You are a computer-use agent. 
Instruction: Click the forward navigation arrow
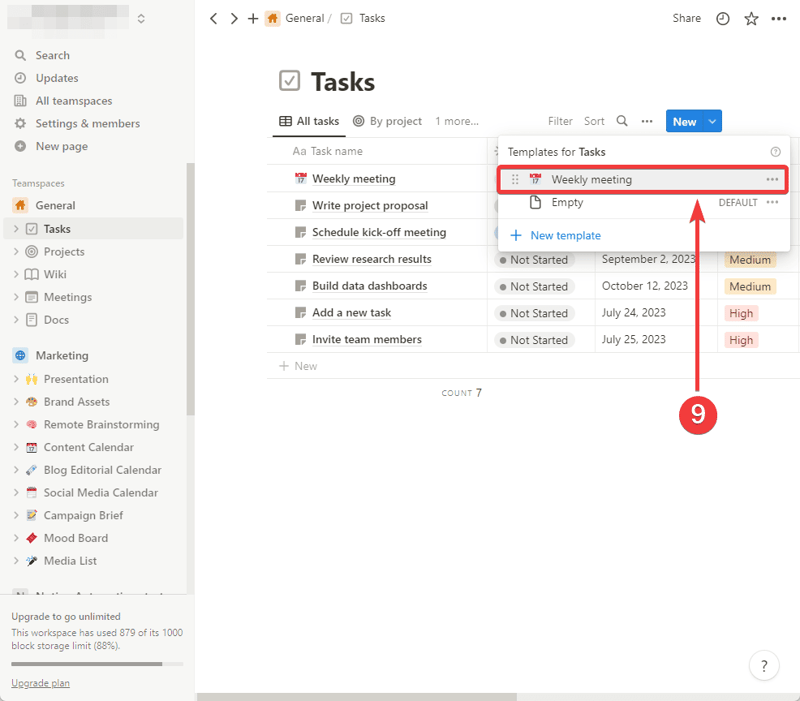click(234, 18)
